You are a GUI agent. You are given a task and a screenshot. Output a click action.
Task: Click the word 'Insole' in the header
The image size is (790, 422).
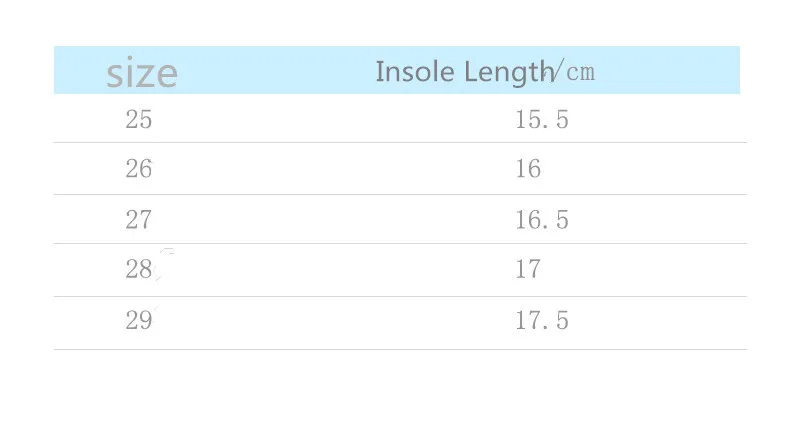click(x=415, y=72)
